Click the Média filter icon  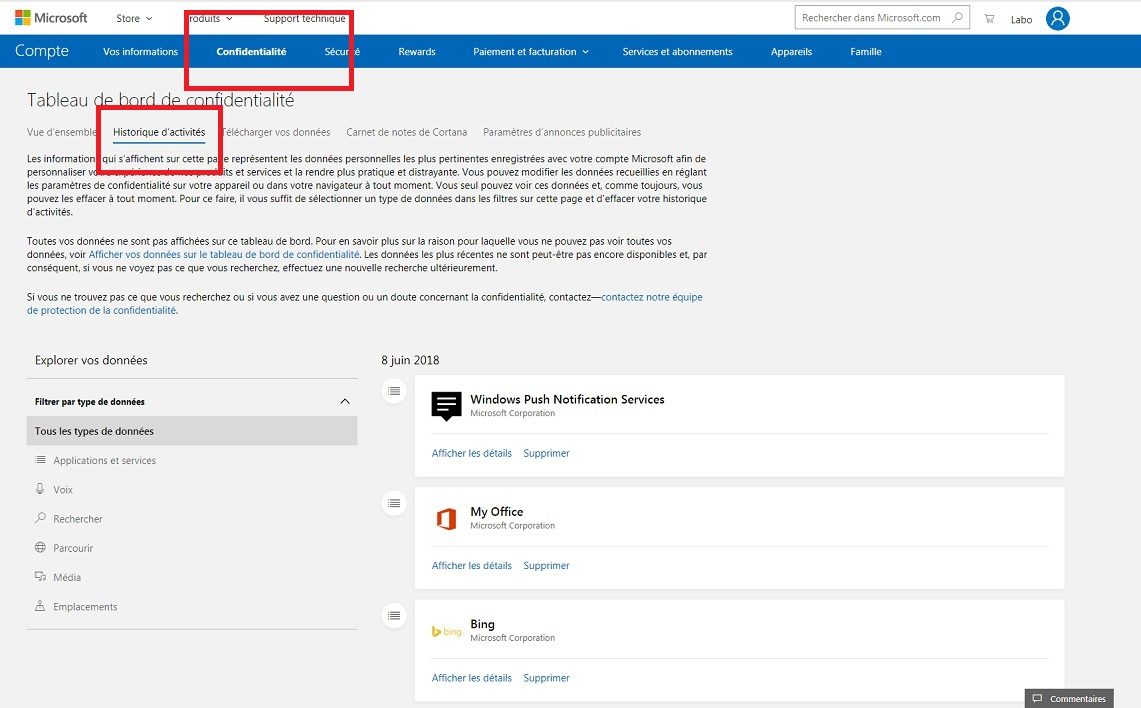tap(40, 576)
